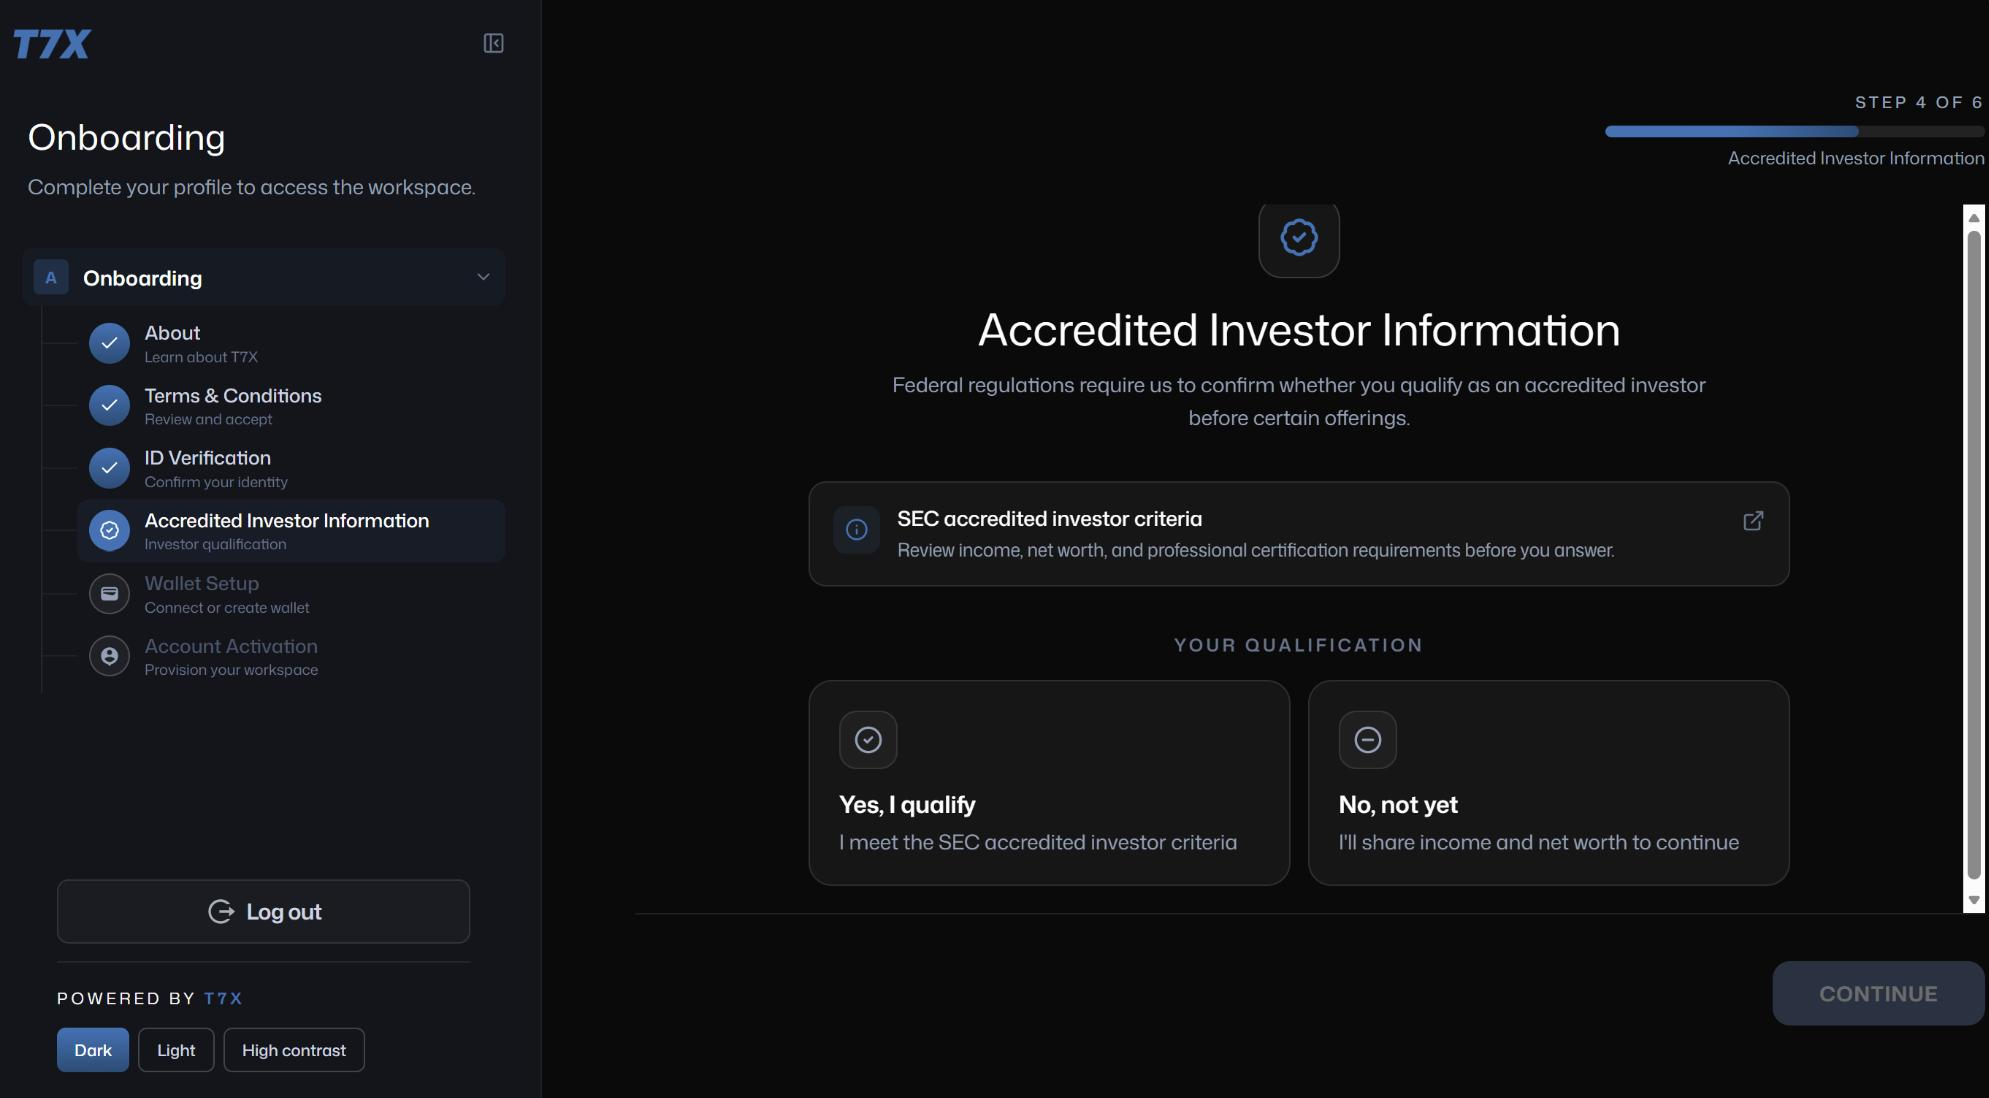1989x1098 pixels.
Task: Click the CONTINUE button
Action: (x=1878, y=993)
